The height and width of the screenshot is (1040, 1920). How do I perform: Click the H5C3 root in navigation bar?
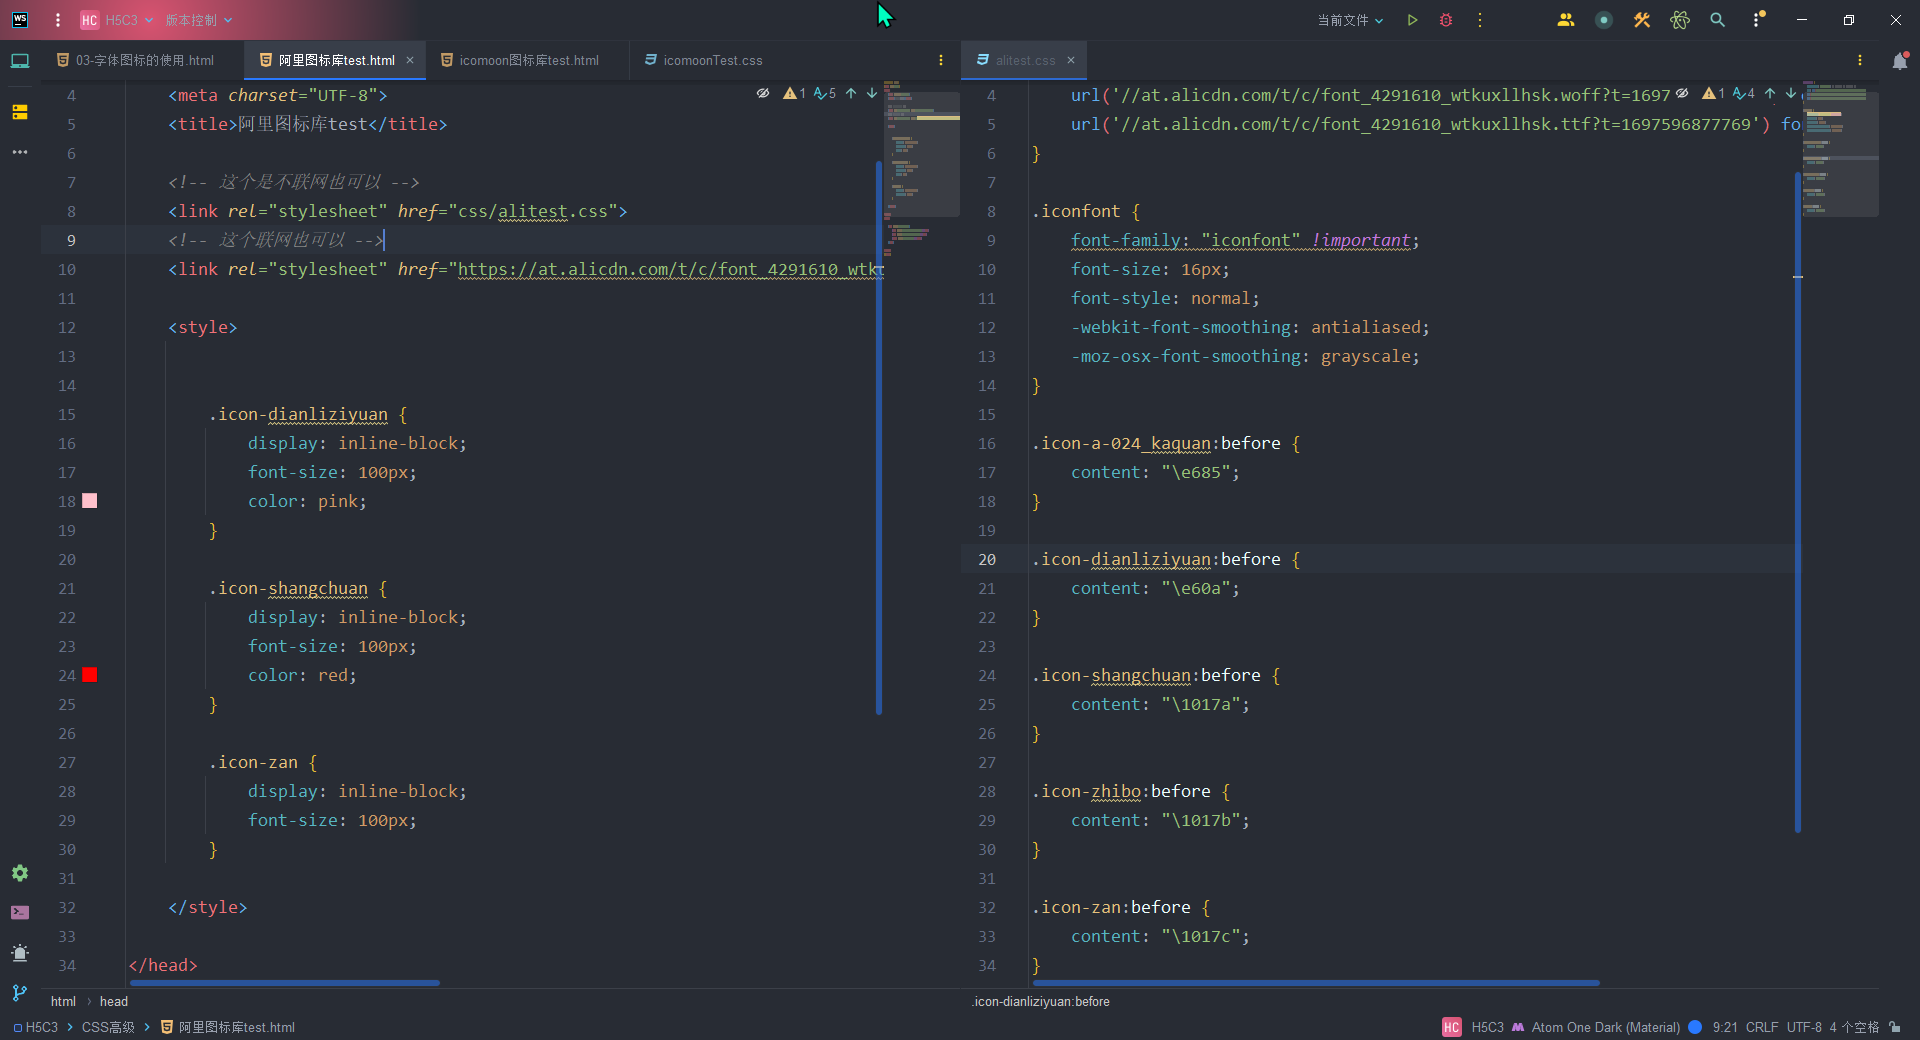click(36, 1027)
